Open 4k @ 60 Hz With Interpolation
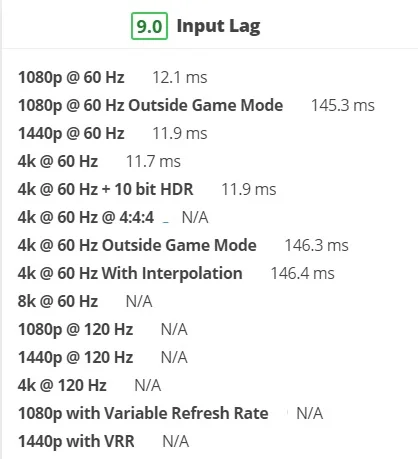 coord(130,273)
